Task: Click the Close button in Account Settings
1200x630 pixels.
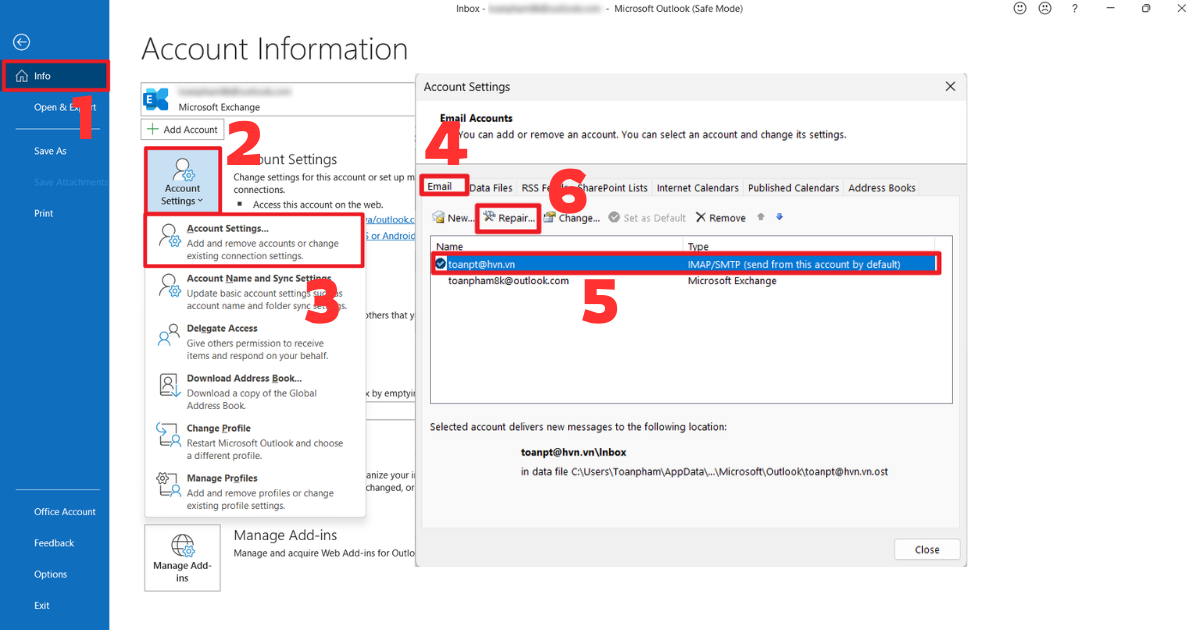Action: [927, 550]
